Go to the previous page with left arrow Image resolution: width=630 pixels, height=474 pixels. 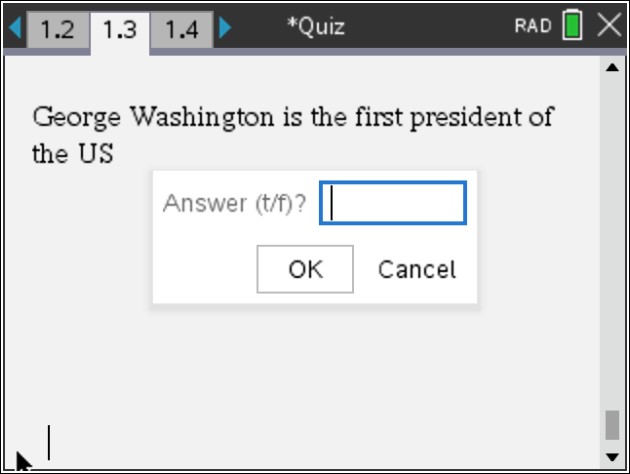pos(15,28)
